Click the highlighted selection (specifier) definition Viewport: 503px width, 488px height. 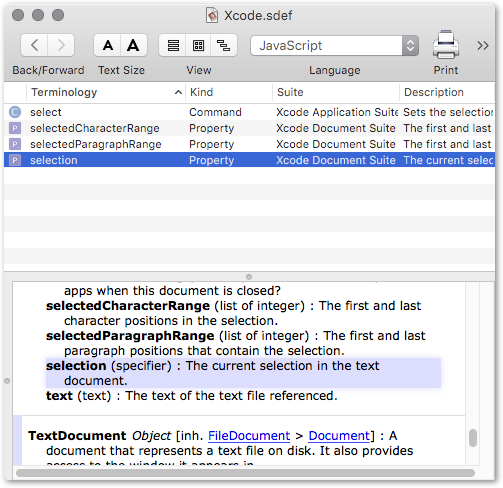coord(243,373)
